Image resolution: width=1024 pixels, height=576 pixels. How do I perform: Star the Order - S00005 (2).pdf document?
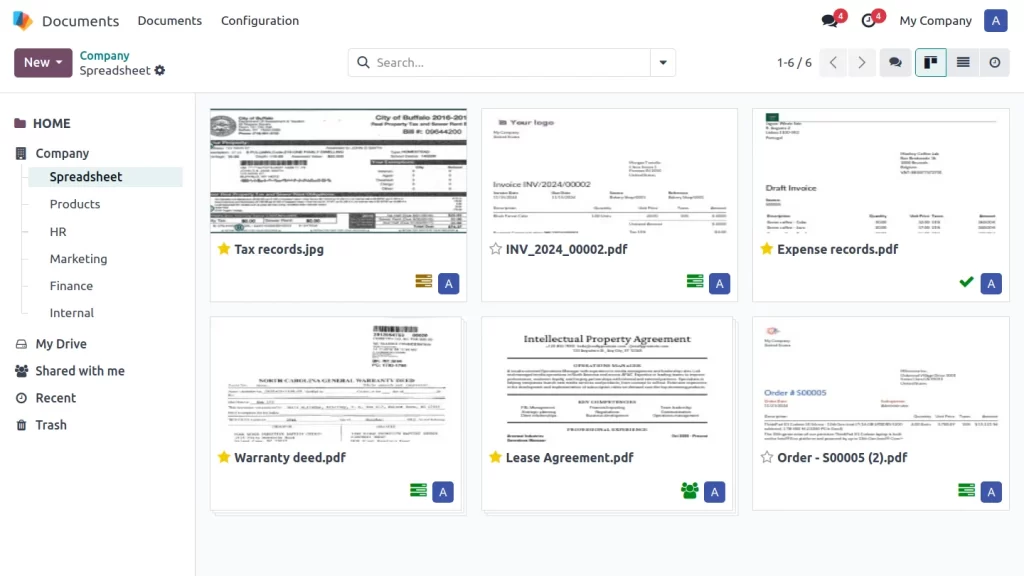click(x=766, y=457)
